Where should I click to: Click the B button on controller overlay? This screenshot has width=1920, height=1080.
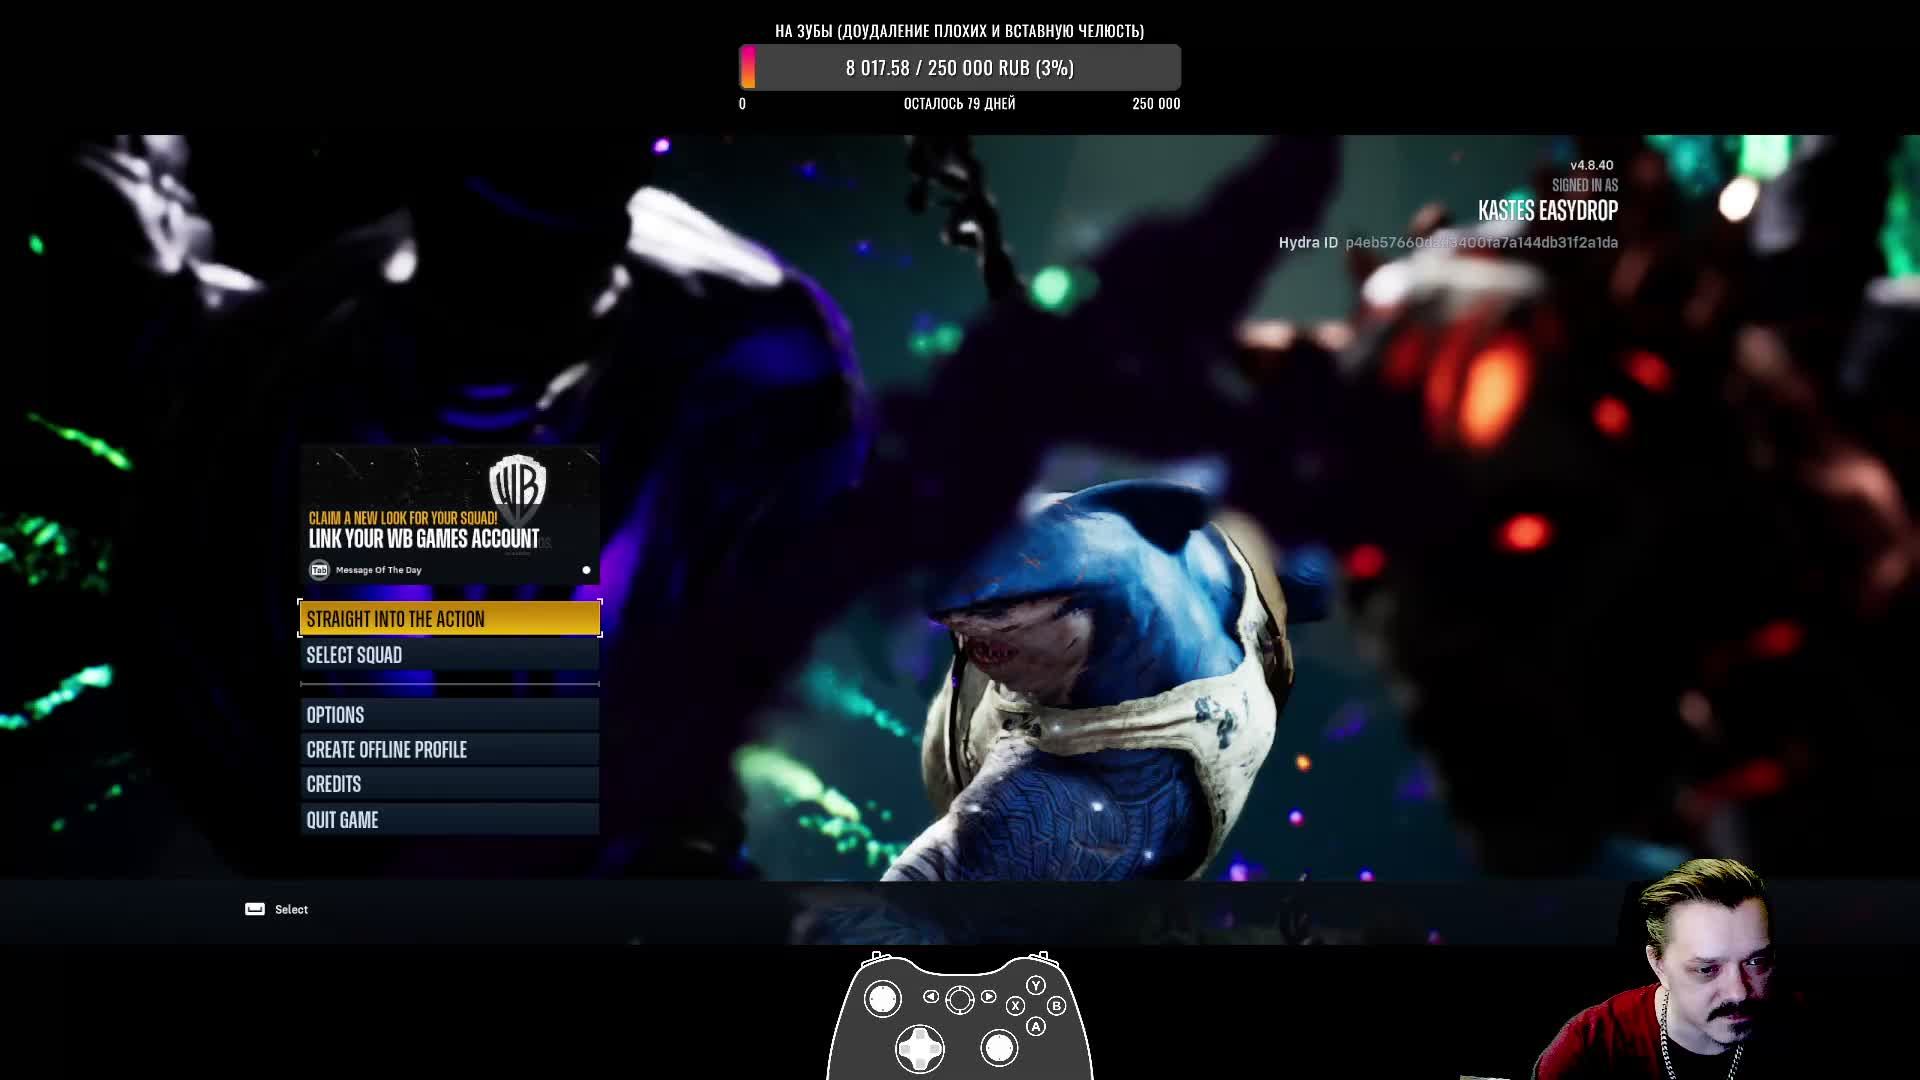[1056, 1006]
